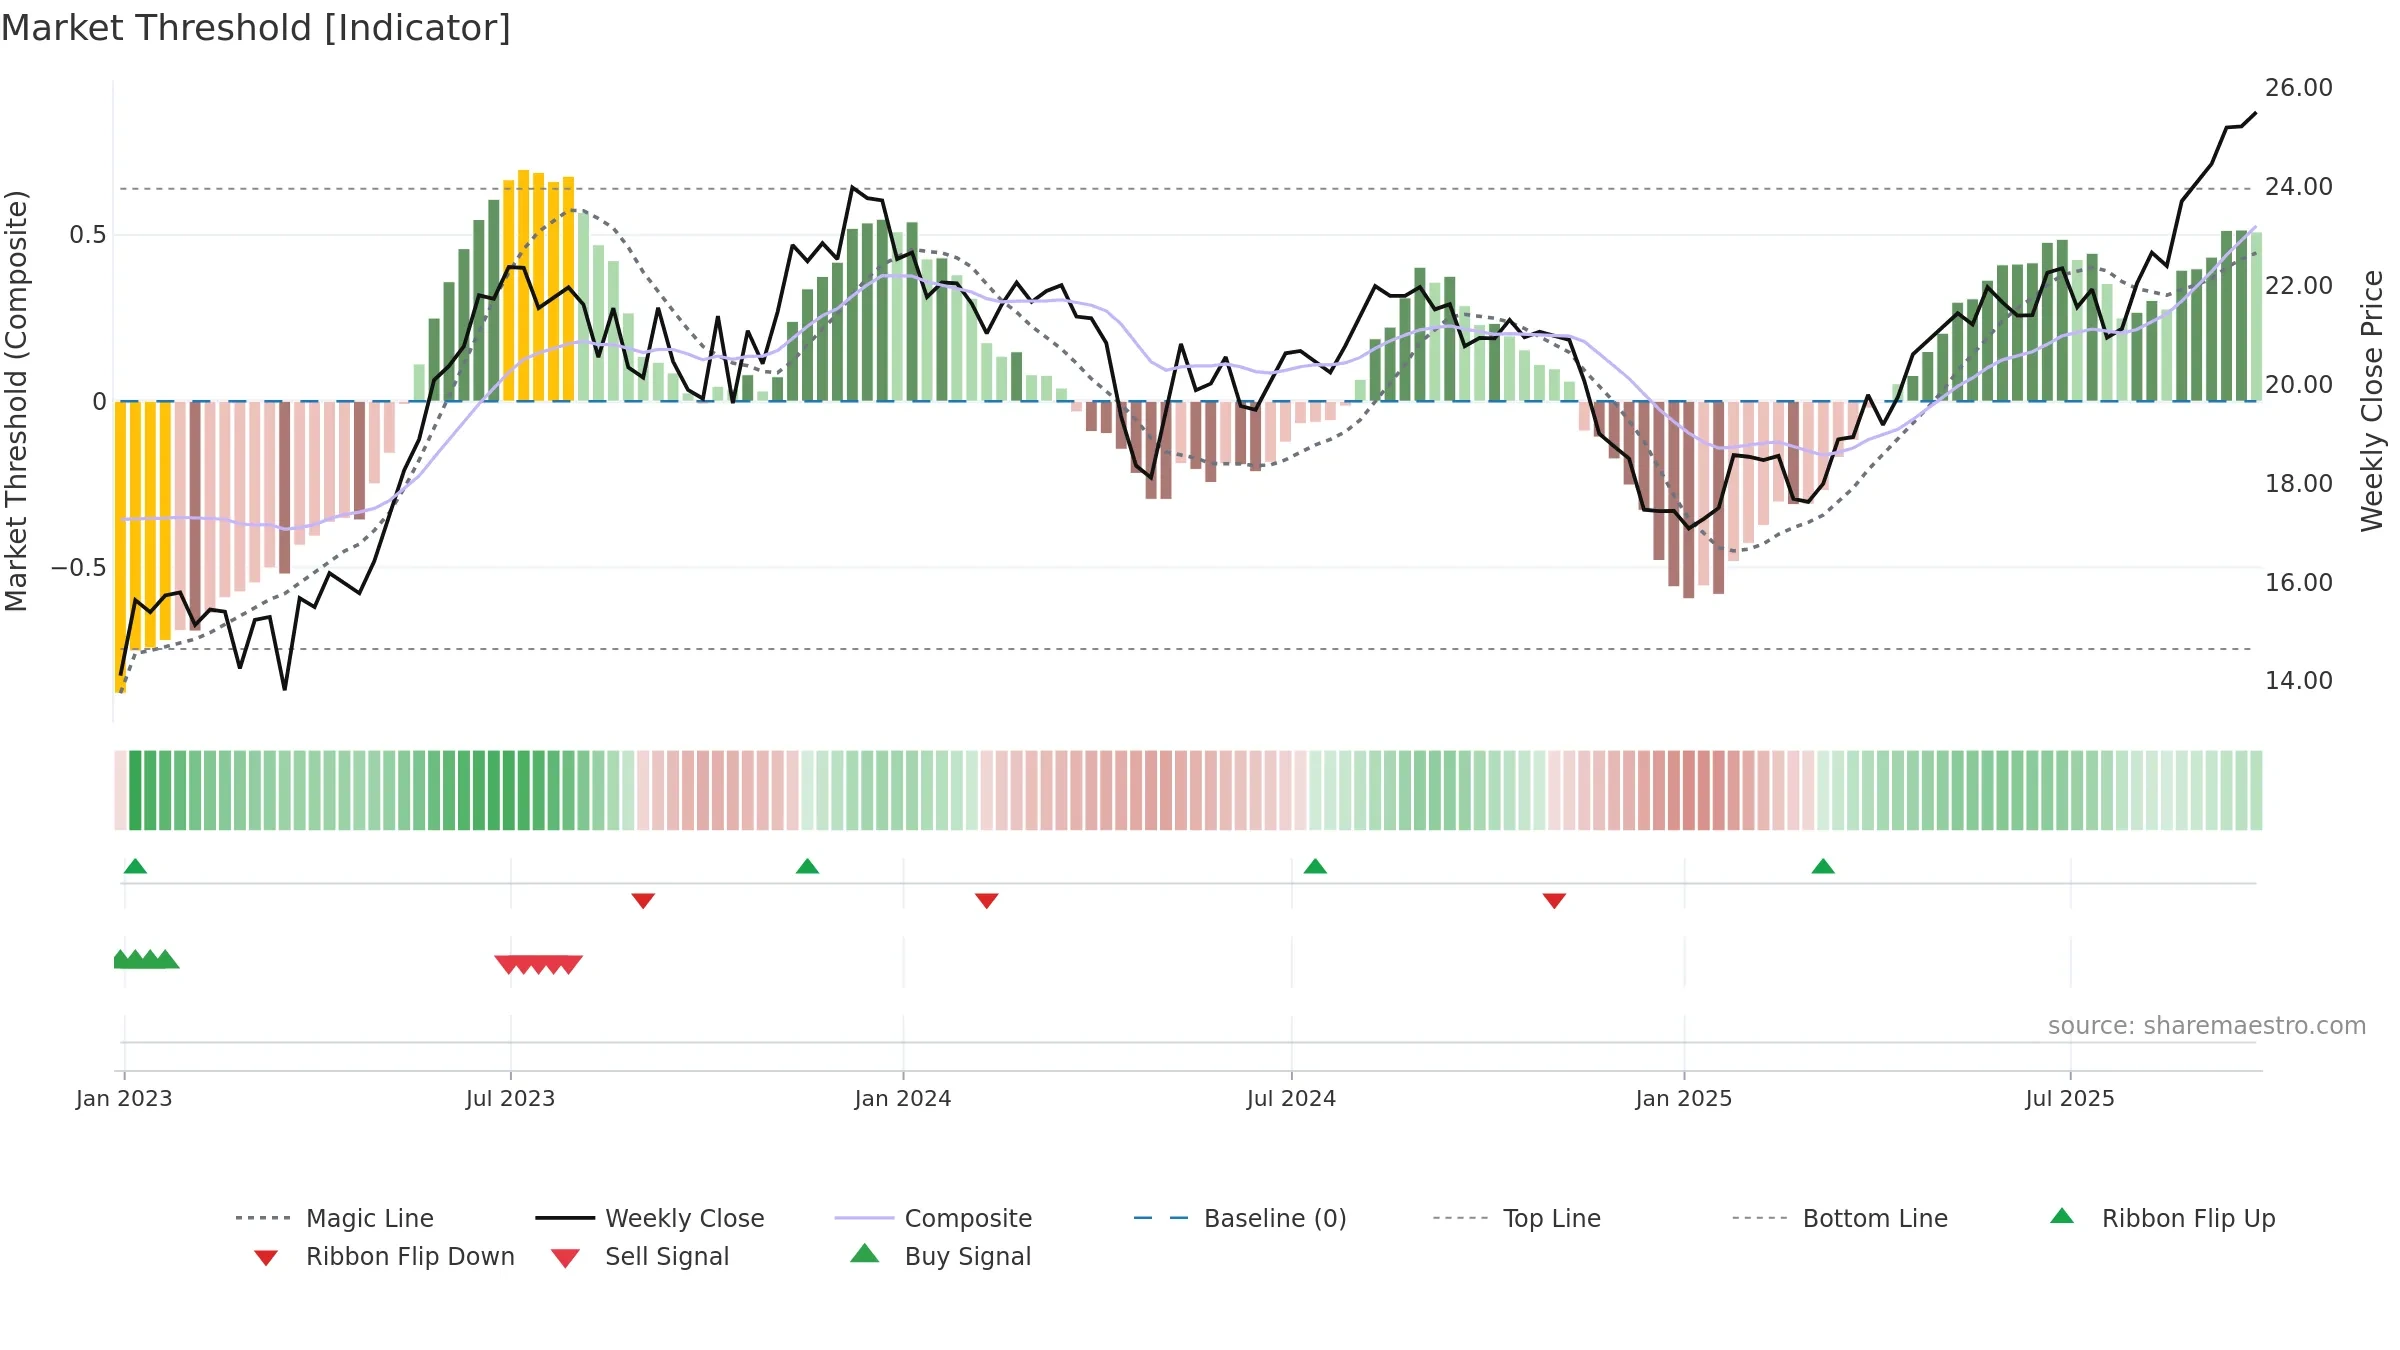2400x1350 pixels.
Task: Click the 16.00 price axis label
Action: tap(2299, 583)
